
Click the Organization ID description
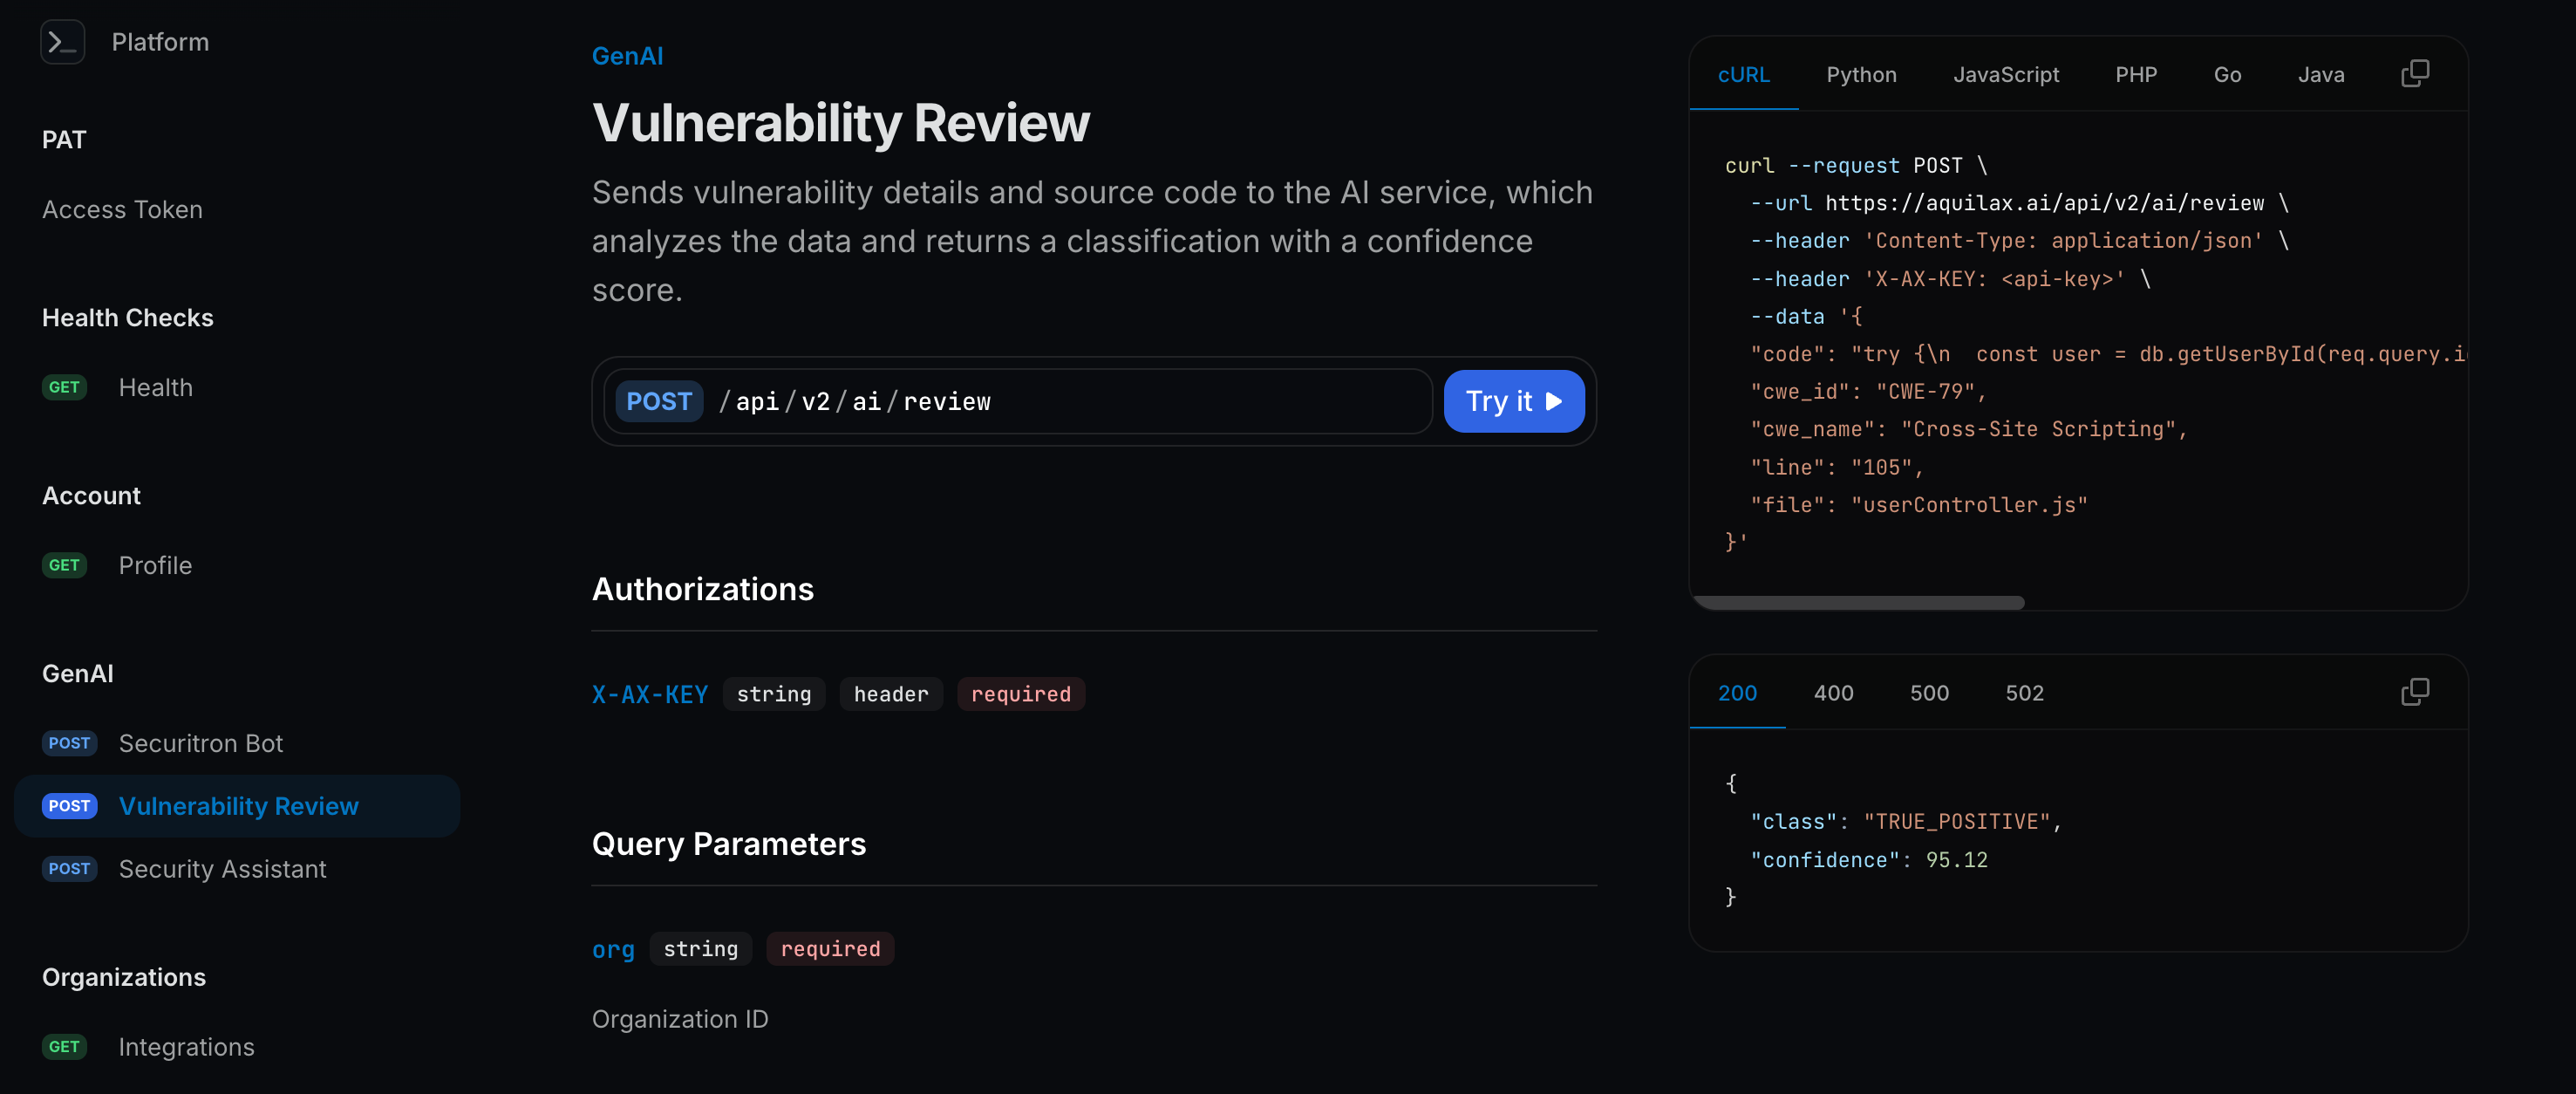(680, 1019)
